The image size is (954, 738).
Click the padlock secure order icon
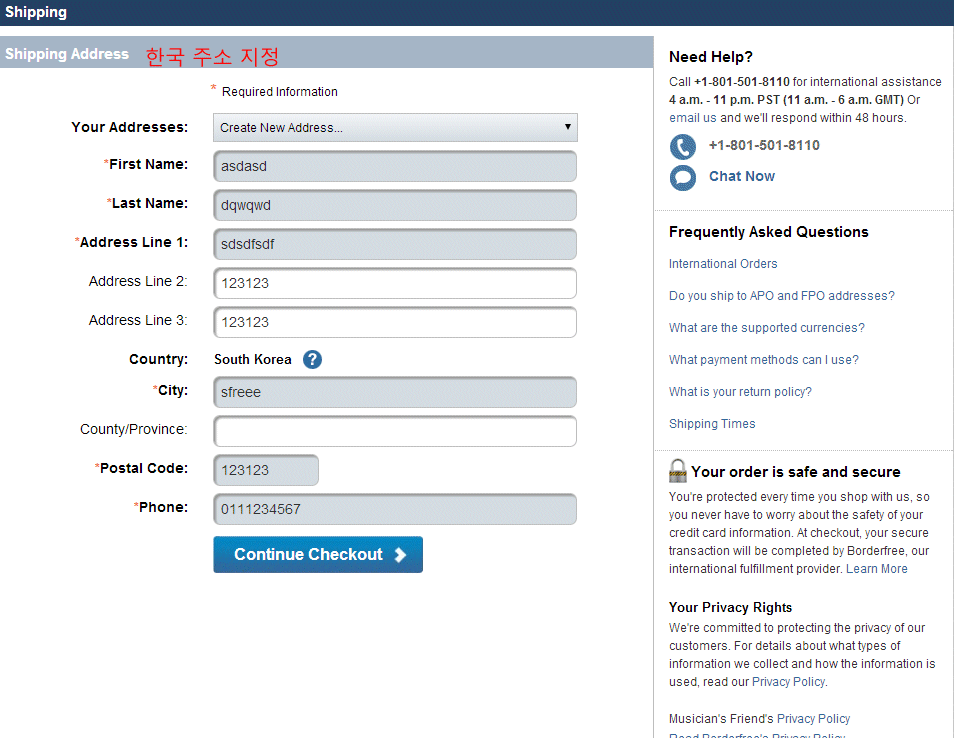[x=678, y=471]
